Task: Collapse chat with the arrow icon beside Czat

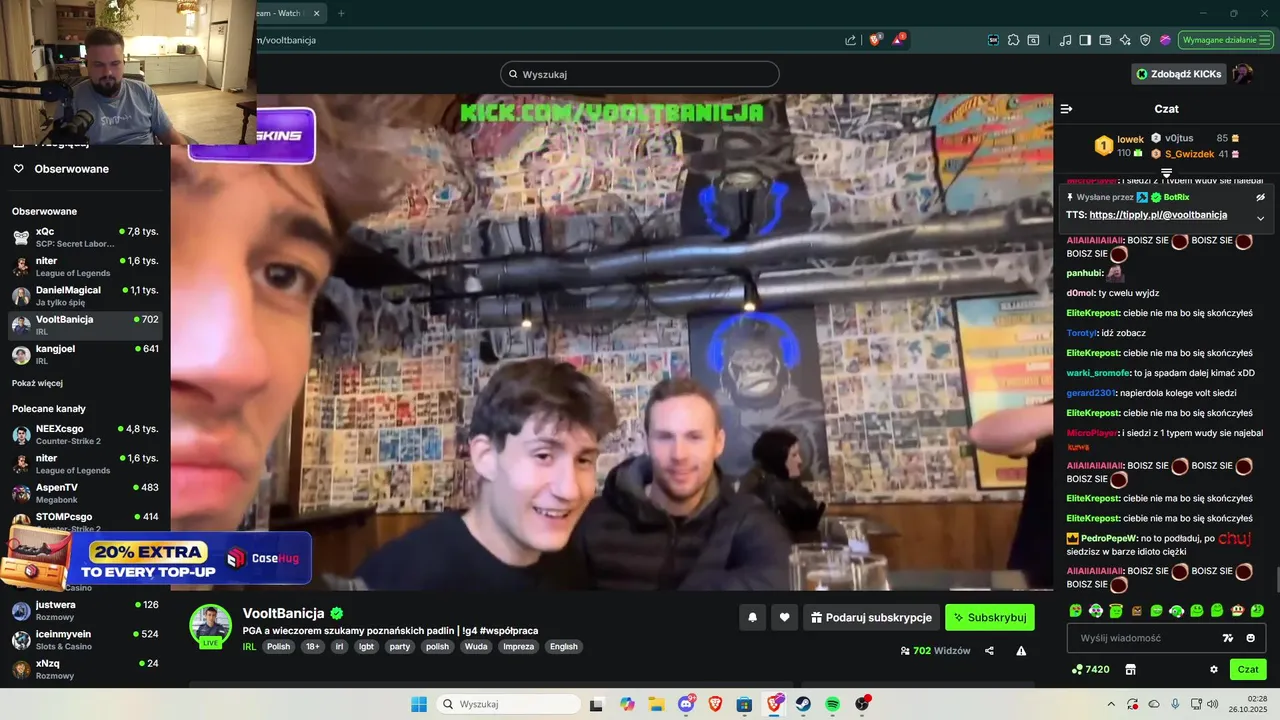Action: click(x=1066, y=109)
